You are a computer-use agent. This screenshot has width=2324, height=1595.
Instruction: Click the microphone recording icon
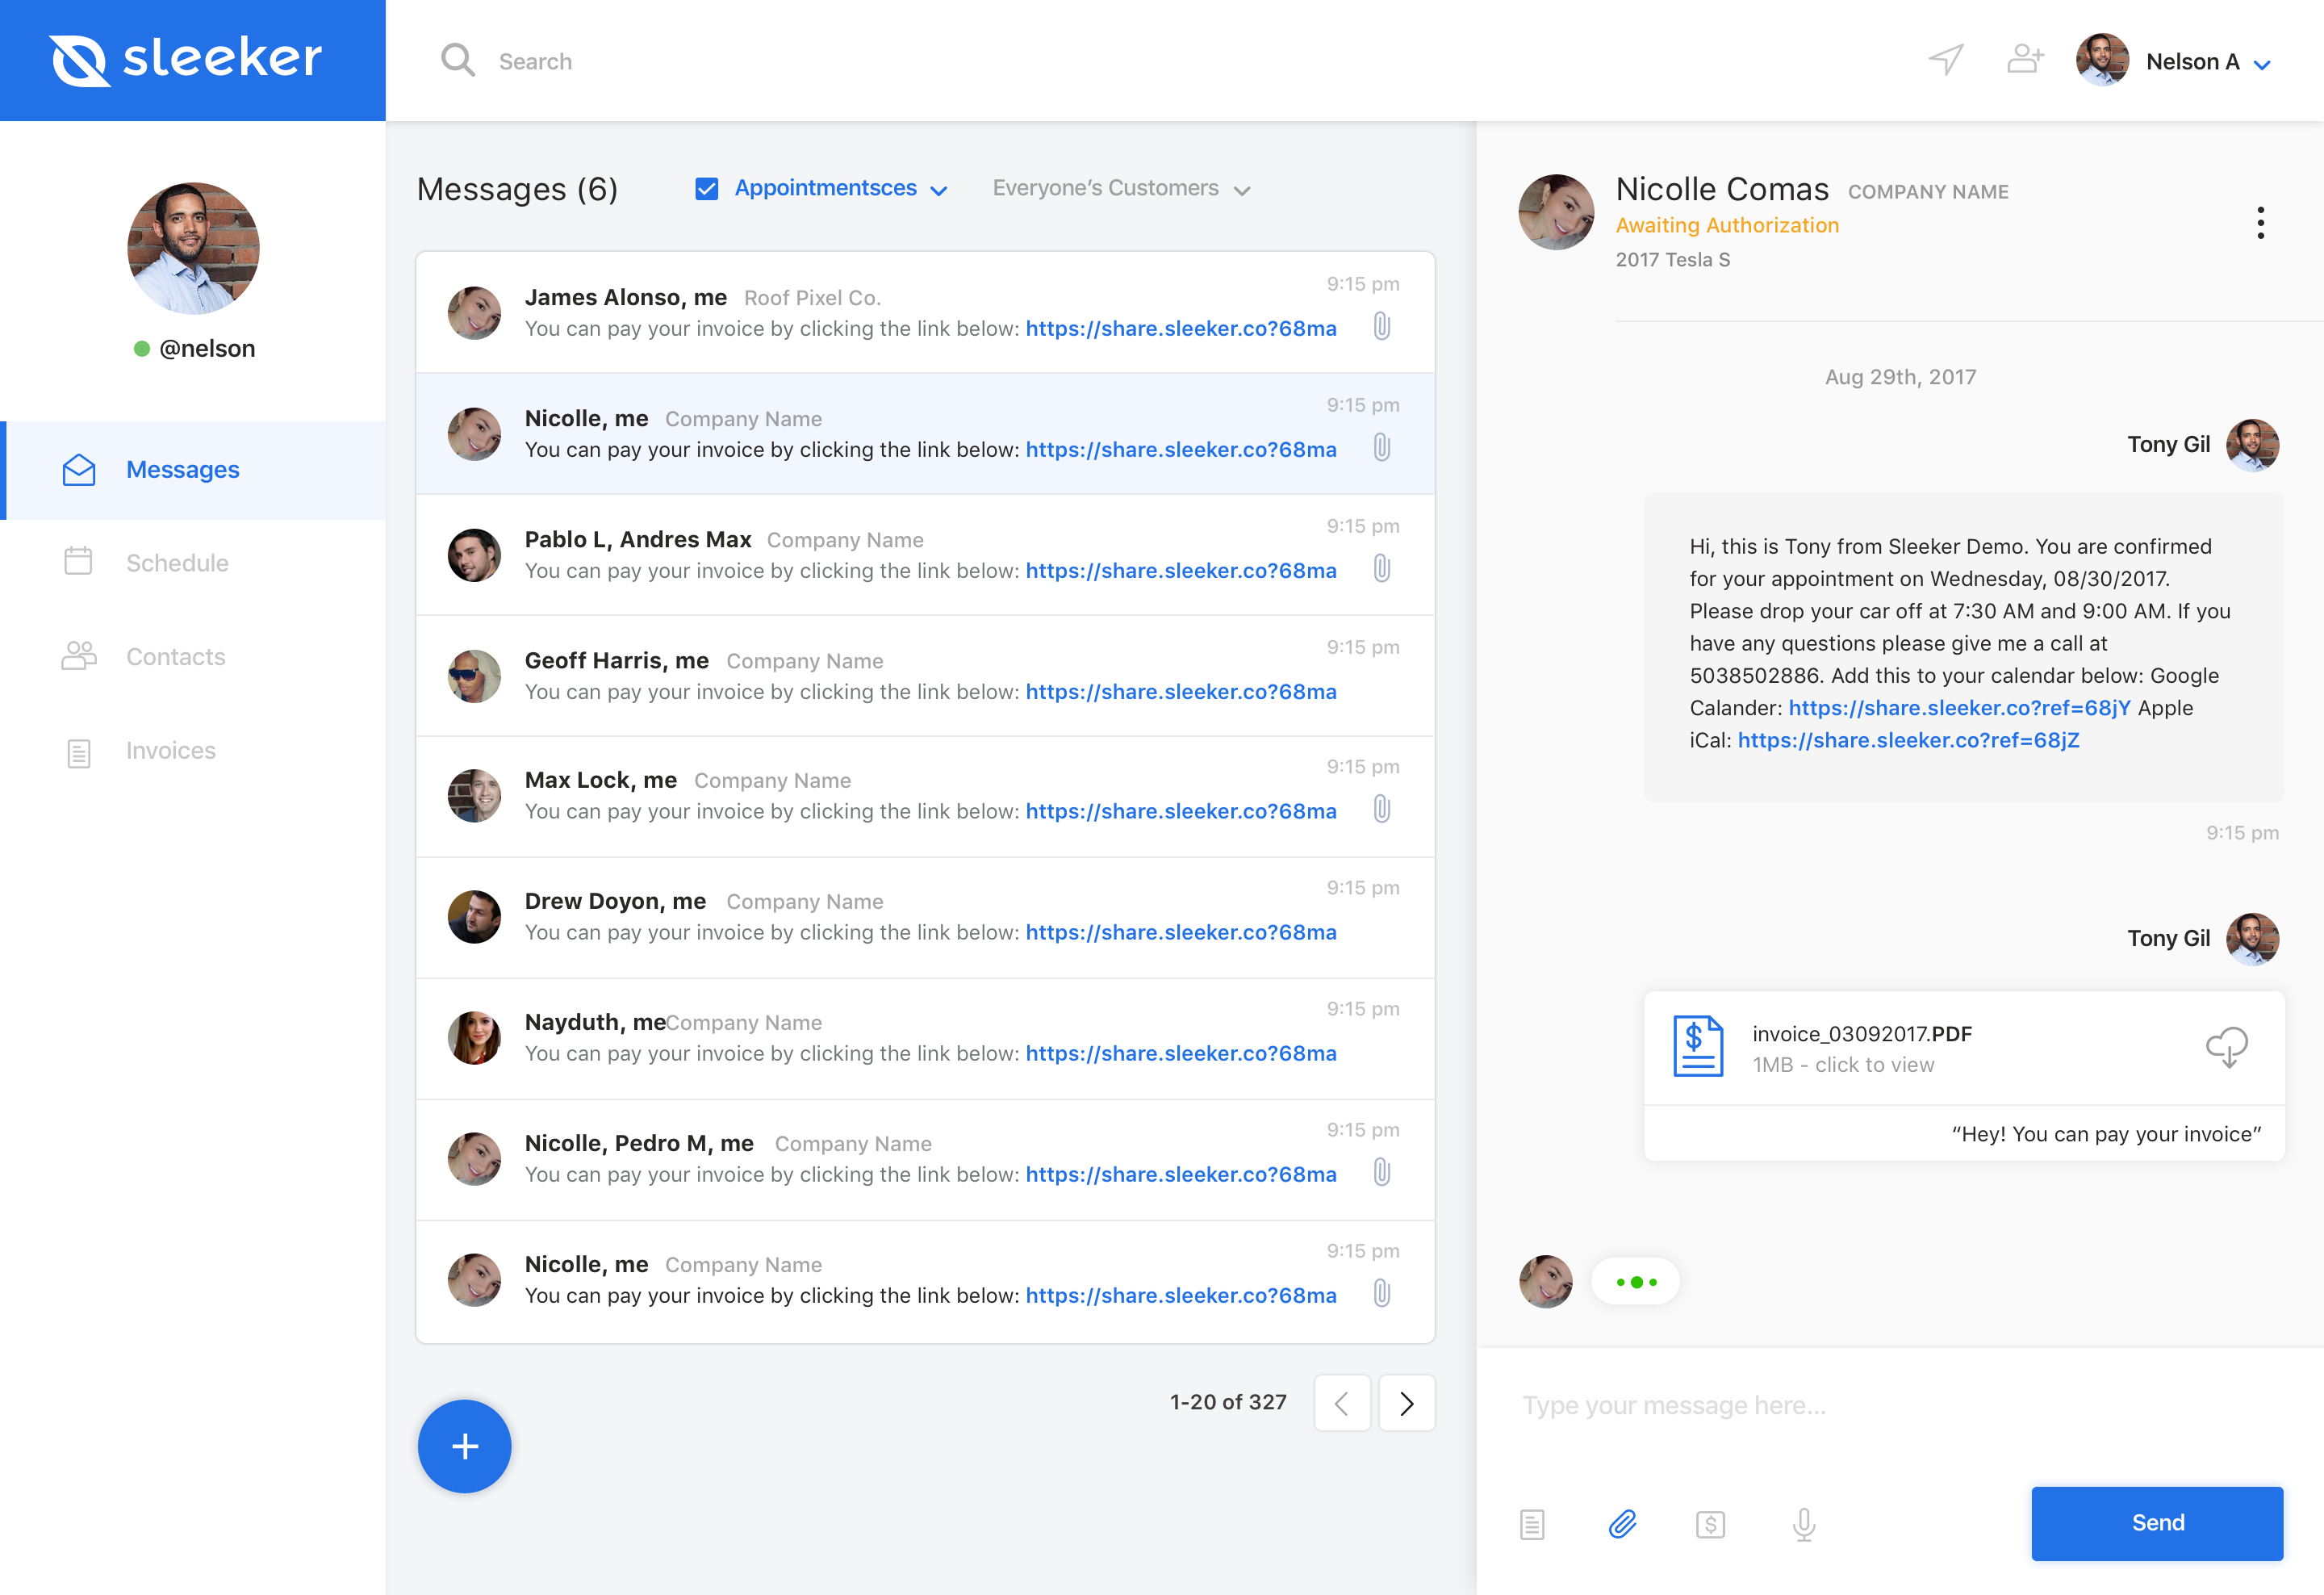pos(1805,1522)
